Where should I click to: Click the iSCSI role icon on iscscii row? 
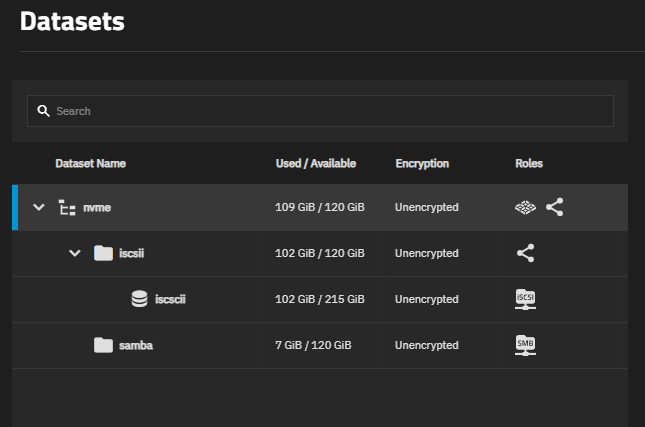coord(525,299)
